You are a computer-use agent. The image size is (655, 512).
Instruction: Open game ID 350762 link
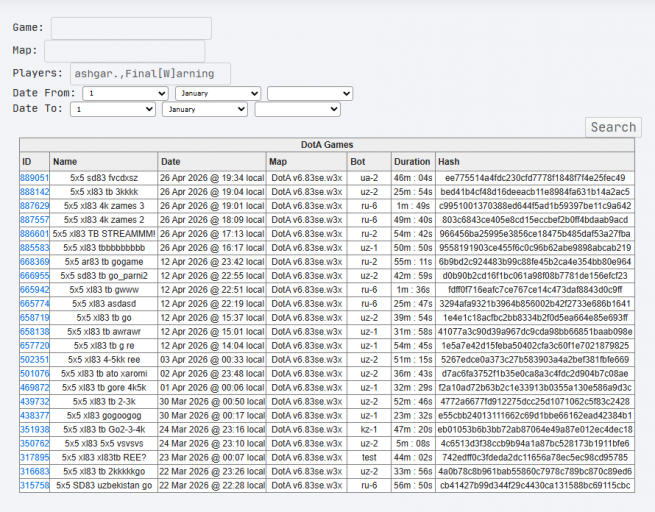(35, 444)
